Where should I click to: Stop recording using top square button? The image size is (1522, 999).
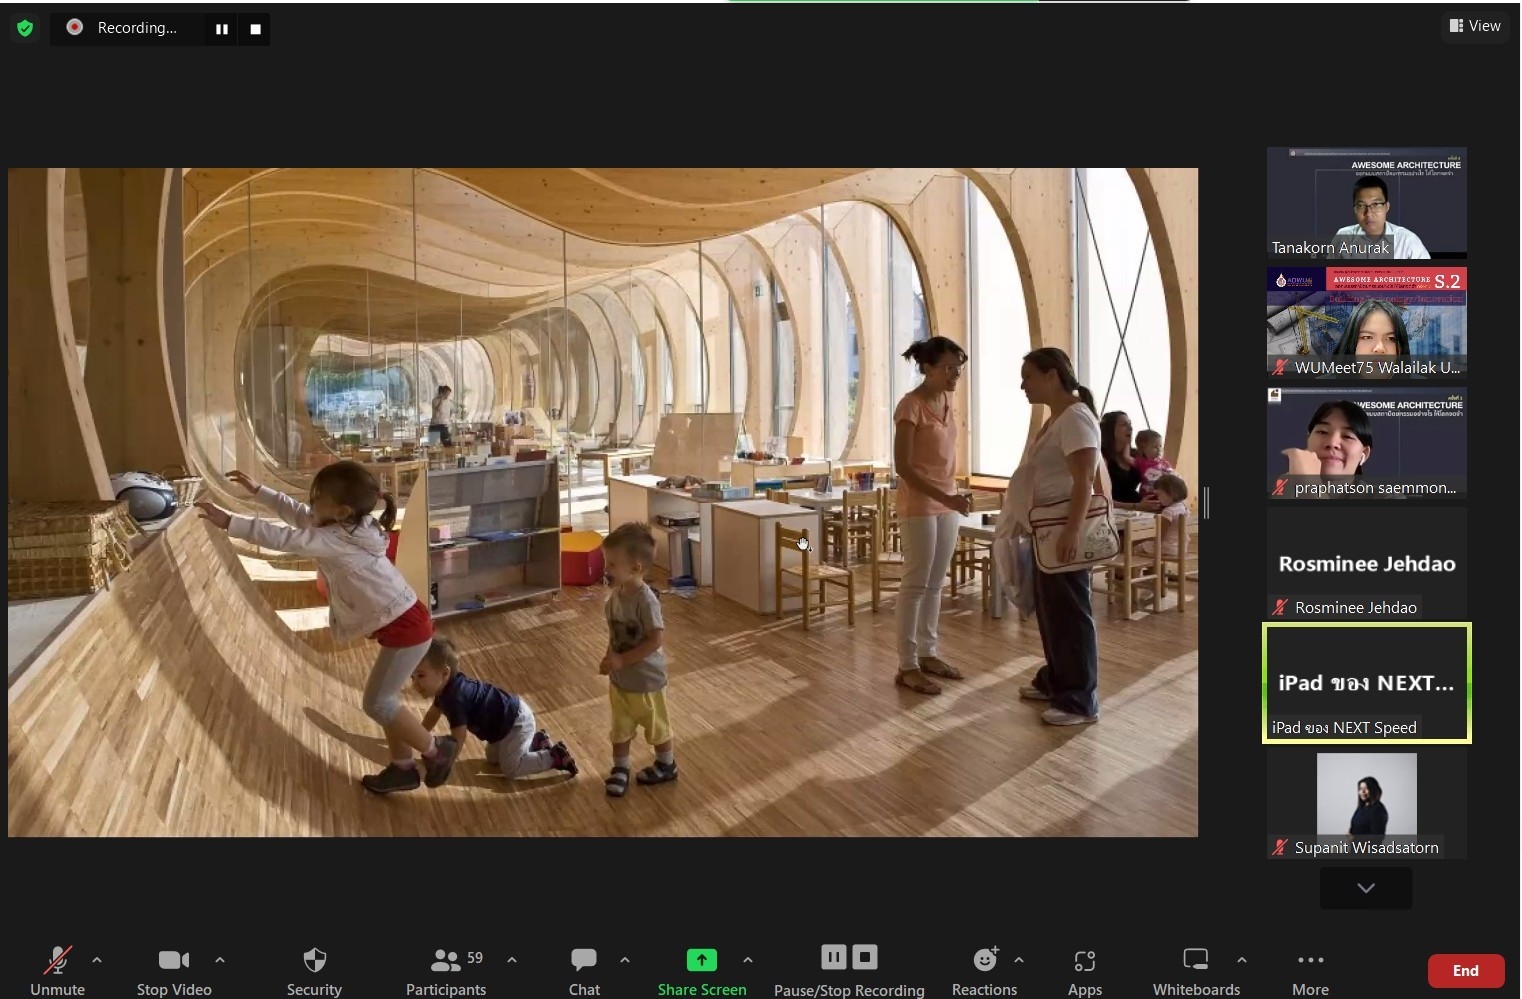[x=255, y=29]
